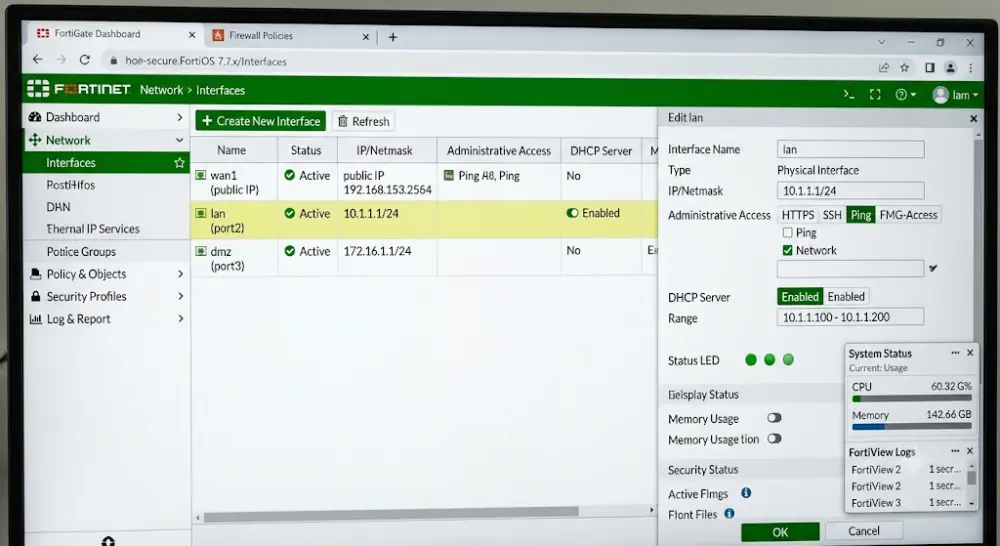Close the FortiView Logs widget
This screenshot has height=546, width=1000.
(x=970, y=451)
